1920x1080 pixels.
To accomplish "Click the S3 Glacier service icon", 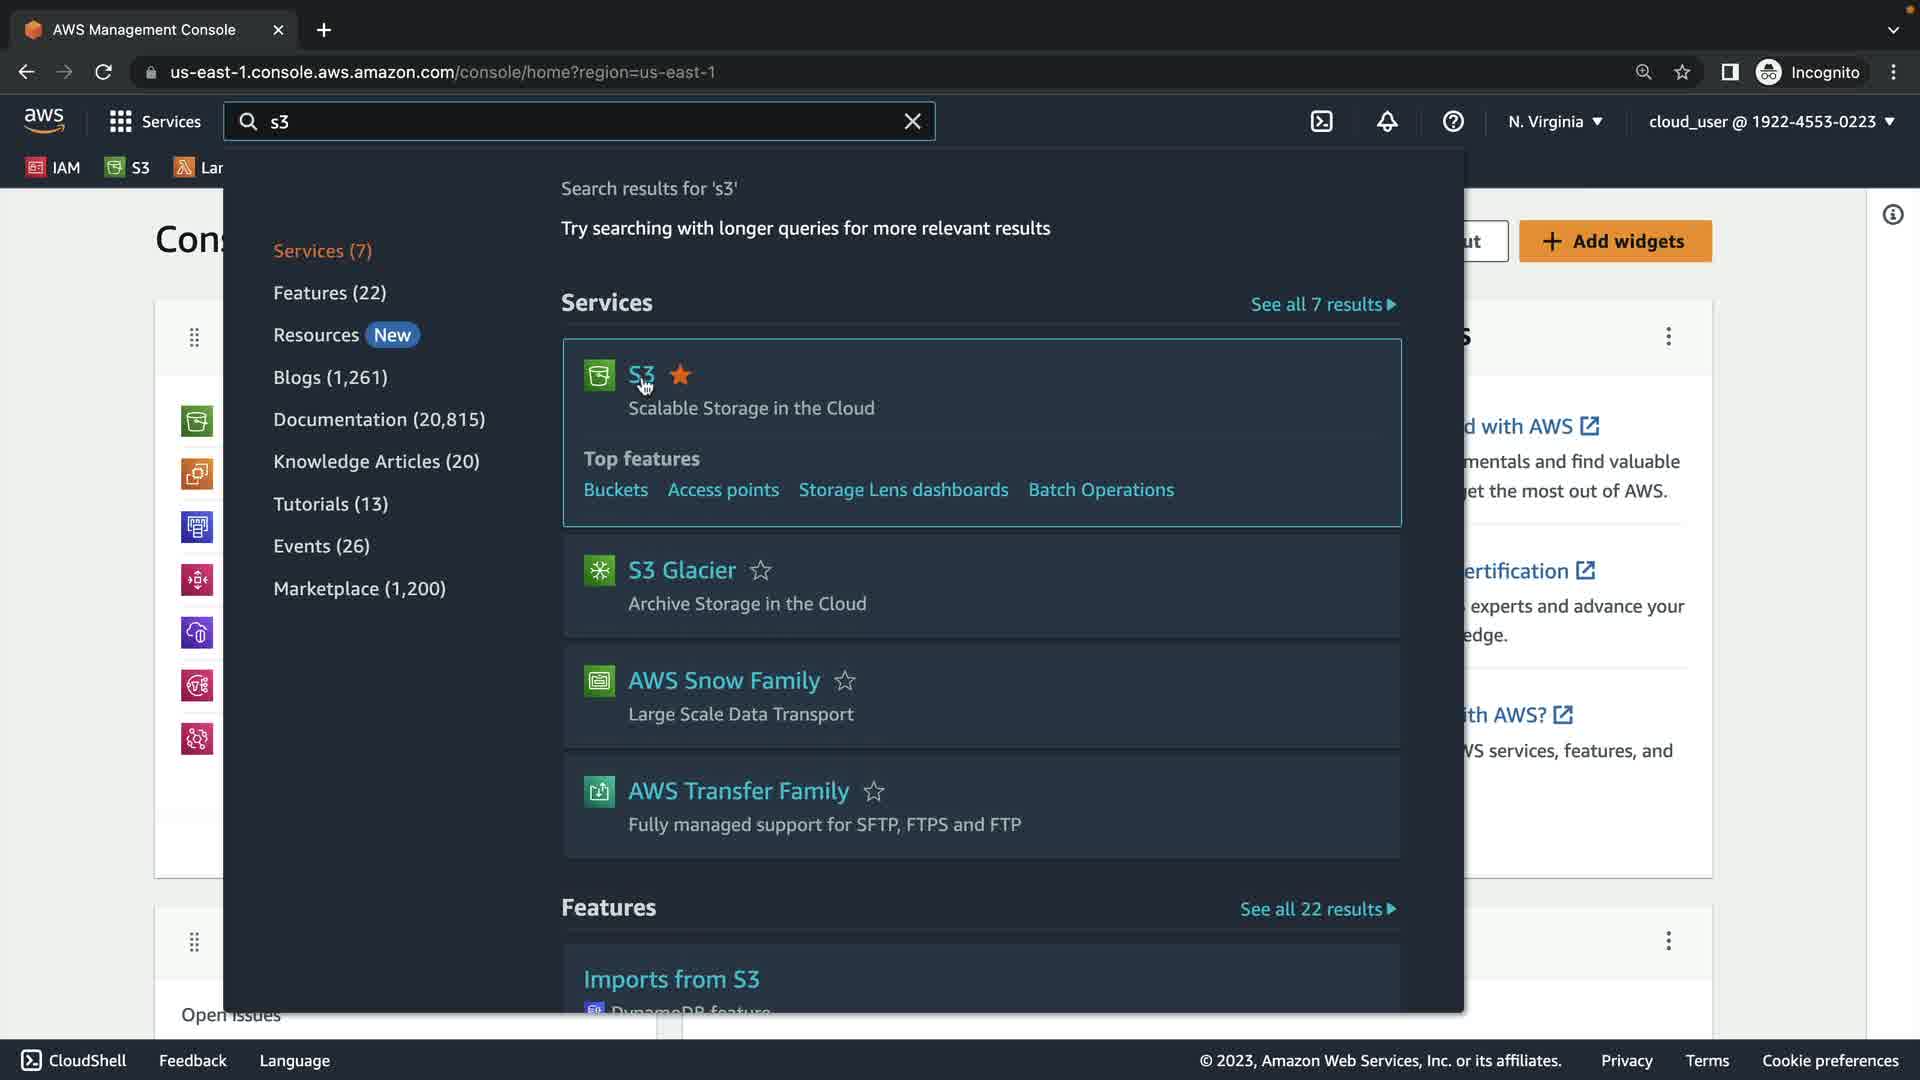I will [x=599, y=571].
